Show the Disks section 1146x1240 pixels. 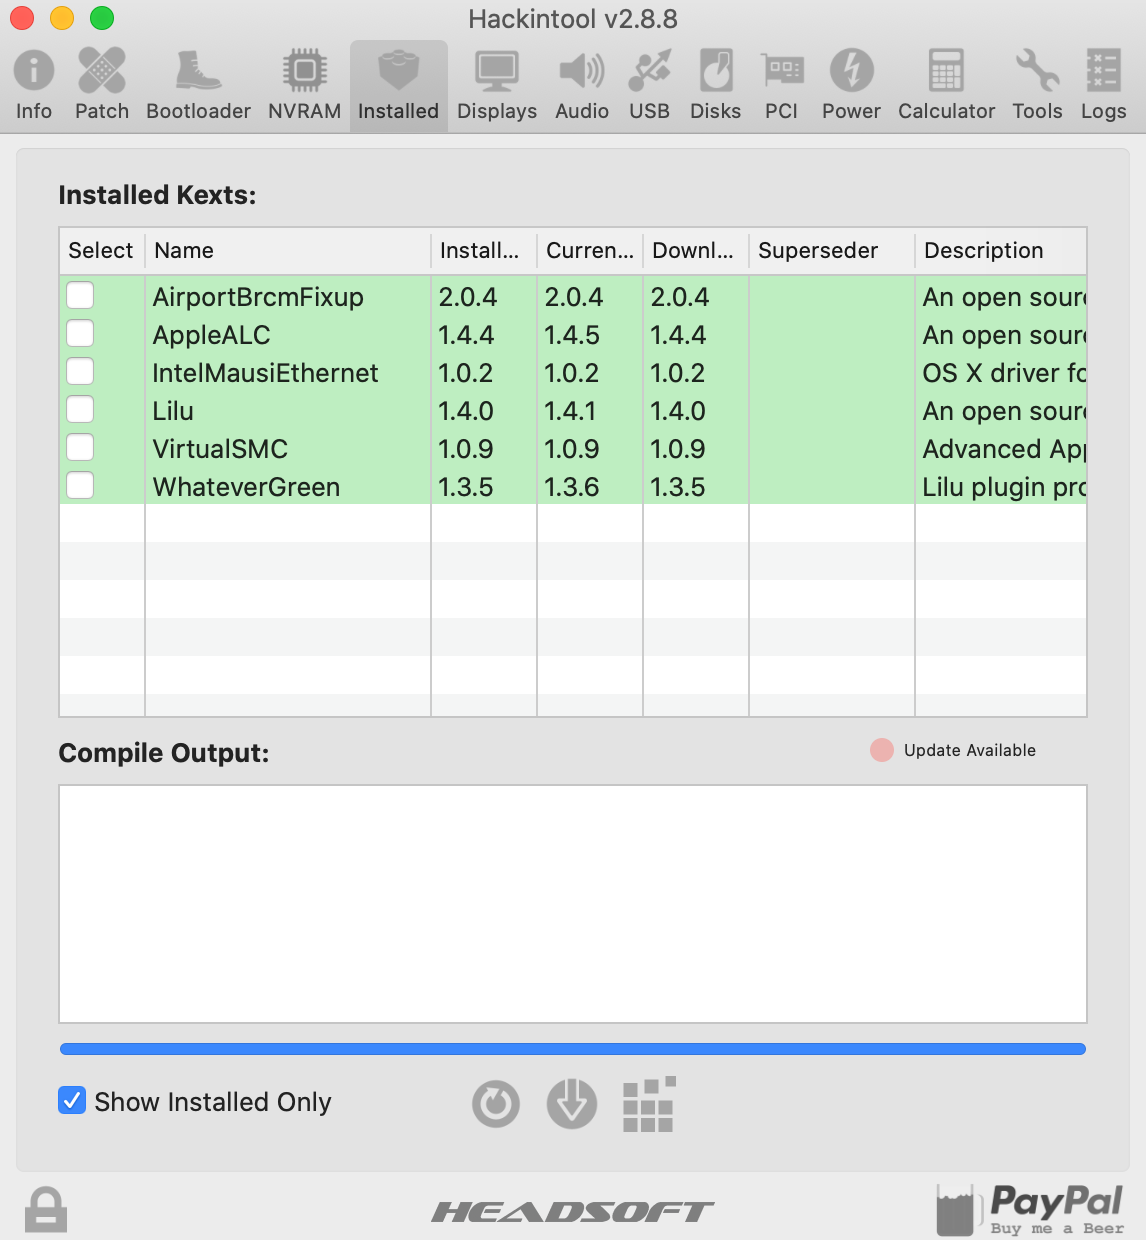coord(716,85)
